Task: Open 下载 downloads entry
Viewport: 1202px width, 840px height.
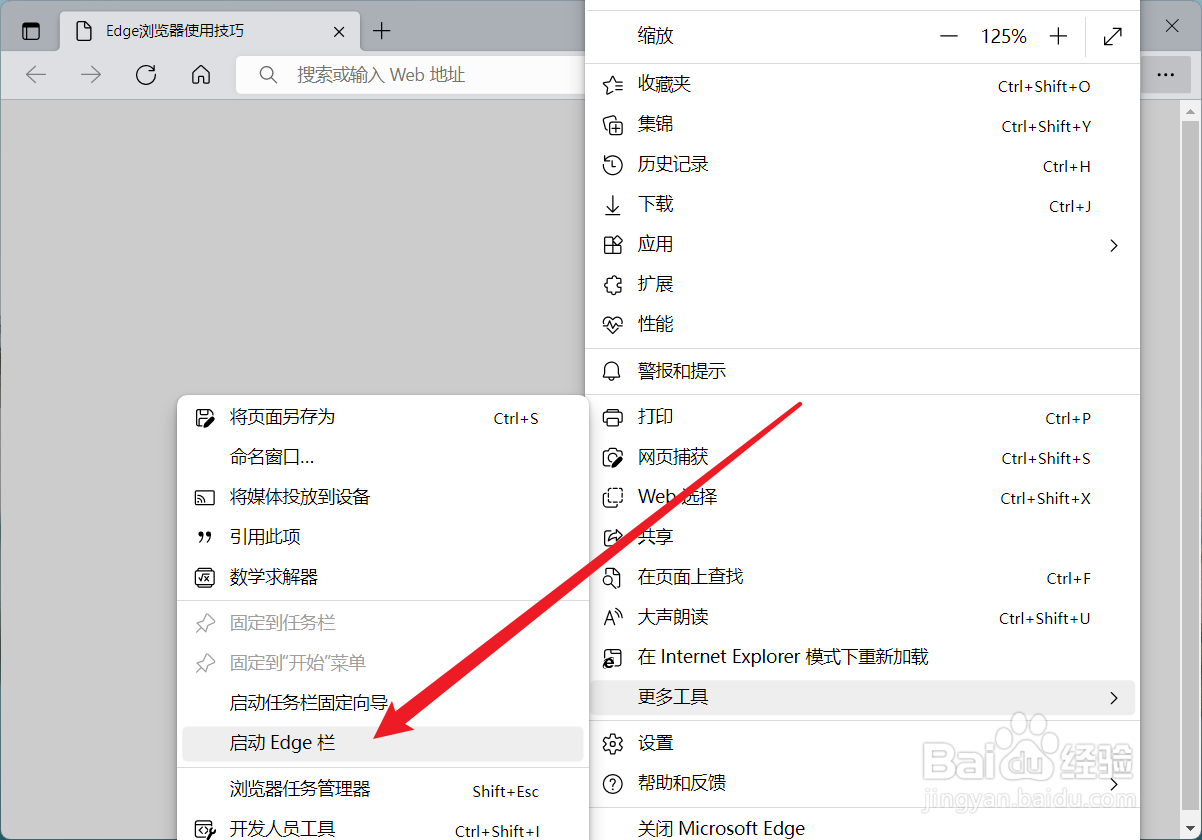Action: point(862,205)
